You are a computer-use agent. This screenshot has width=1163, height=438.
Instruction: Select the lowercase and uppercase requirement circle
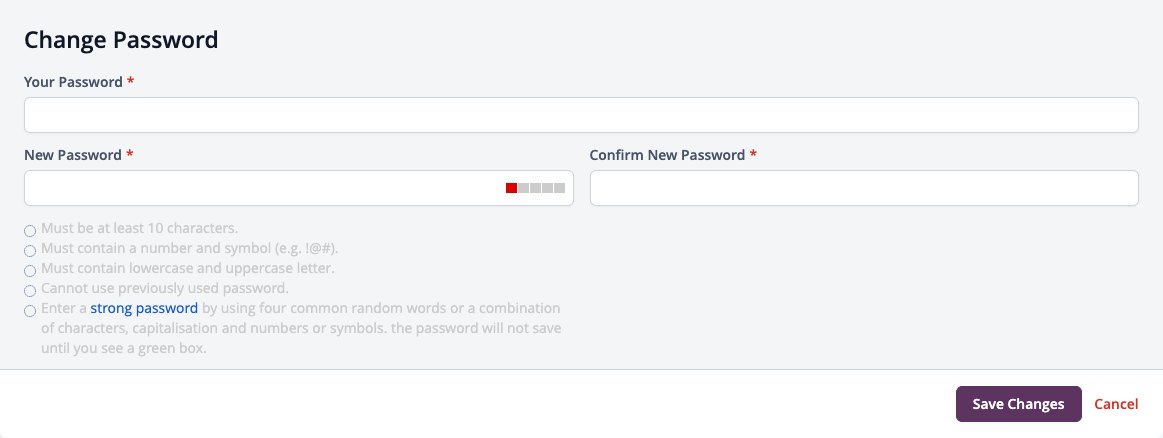30,271
